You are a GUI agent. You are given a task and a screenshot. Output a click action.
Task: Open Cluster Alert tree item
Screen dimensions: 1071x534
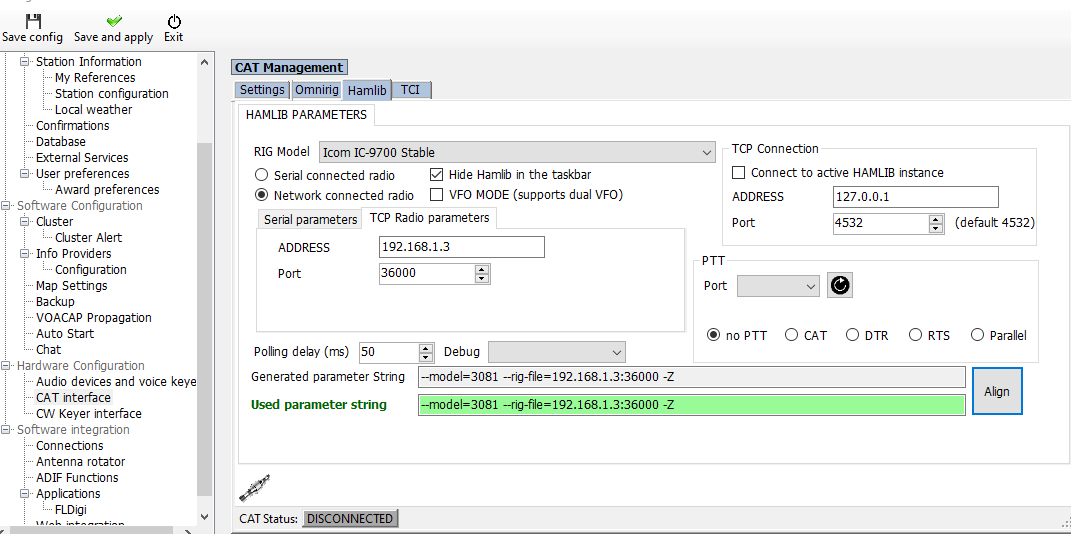[89, 238]
